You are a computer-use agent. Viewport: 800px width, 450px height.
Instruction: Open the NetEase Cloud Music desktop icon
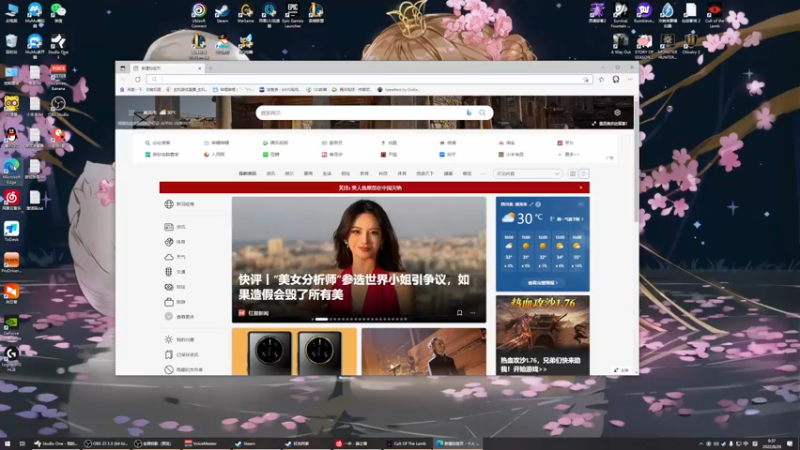click(11, 200)
